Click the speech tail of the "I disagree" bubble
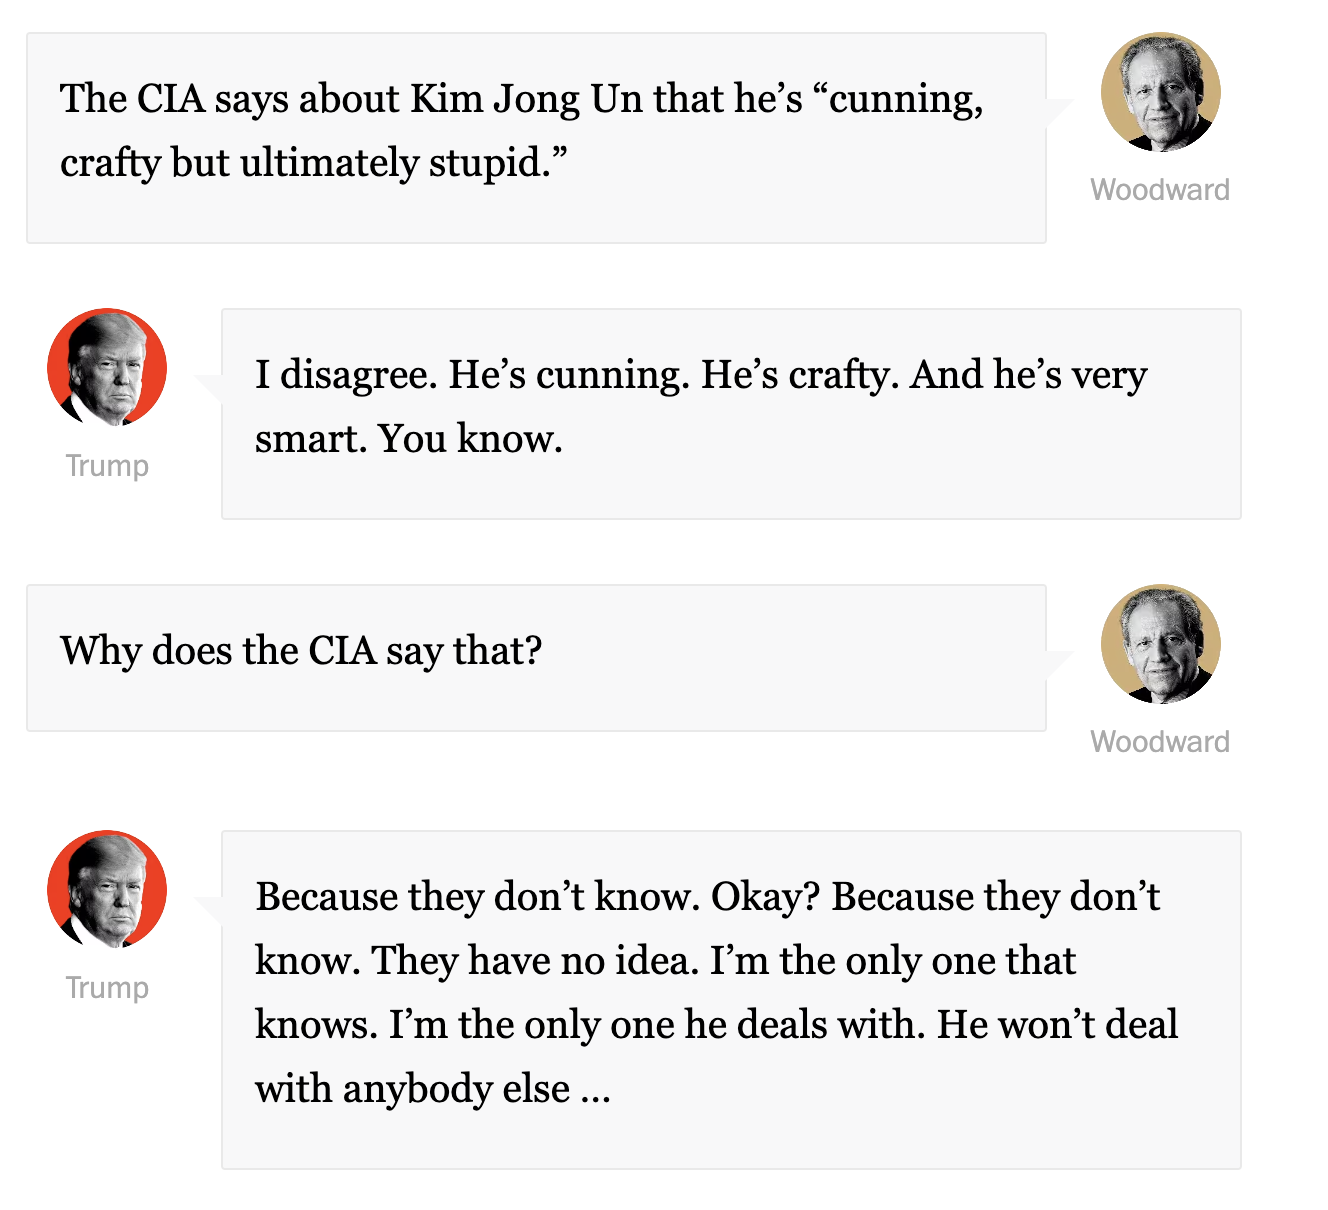This screenshot has height=1210, width=1328. [x=210, y=387]
